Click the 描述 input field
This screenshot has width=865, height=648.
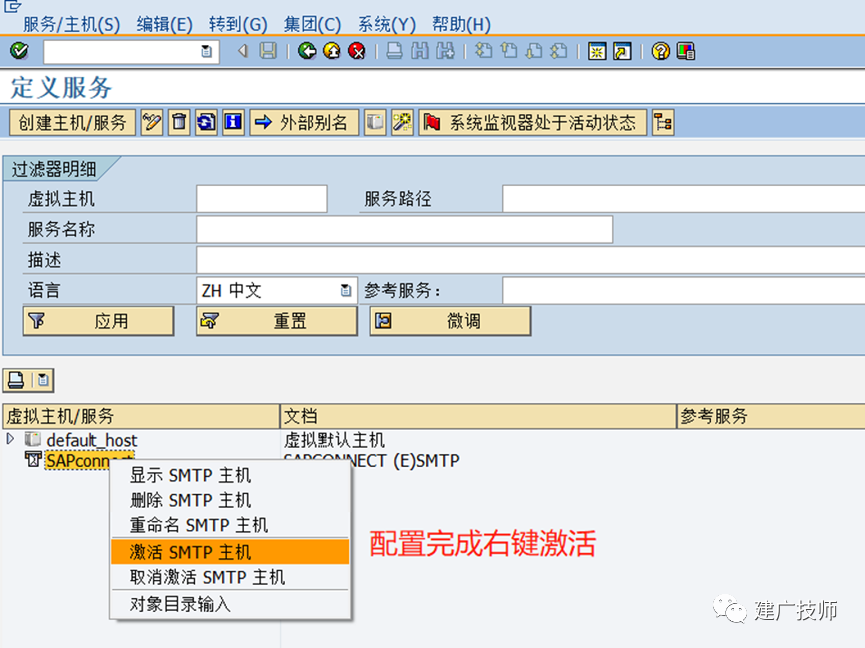pyautogui.click(x=531, y=260)
